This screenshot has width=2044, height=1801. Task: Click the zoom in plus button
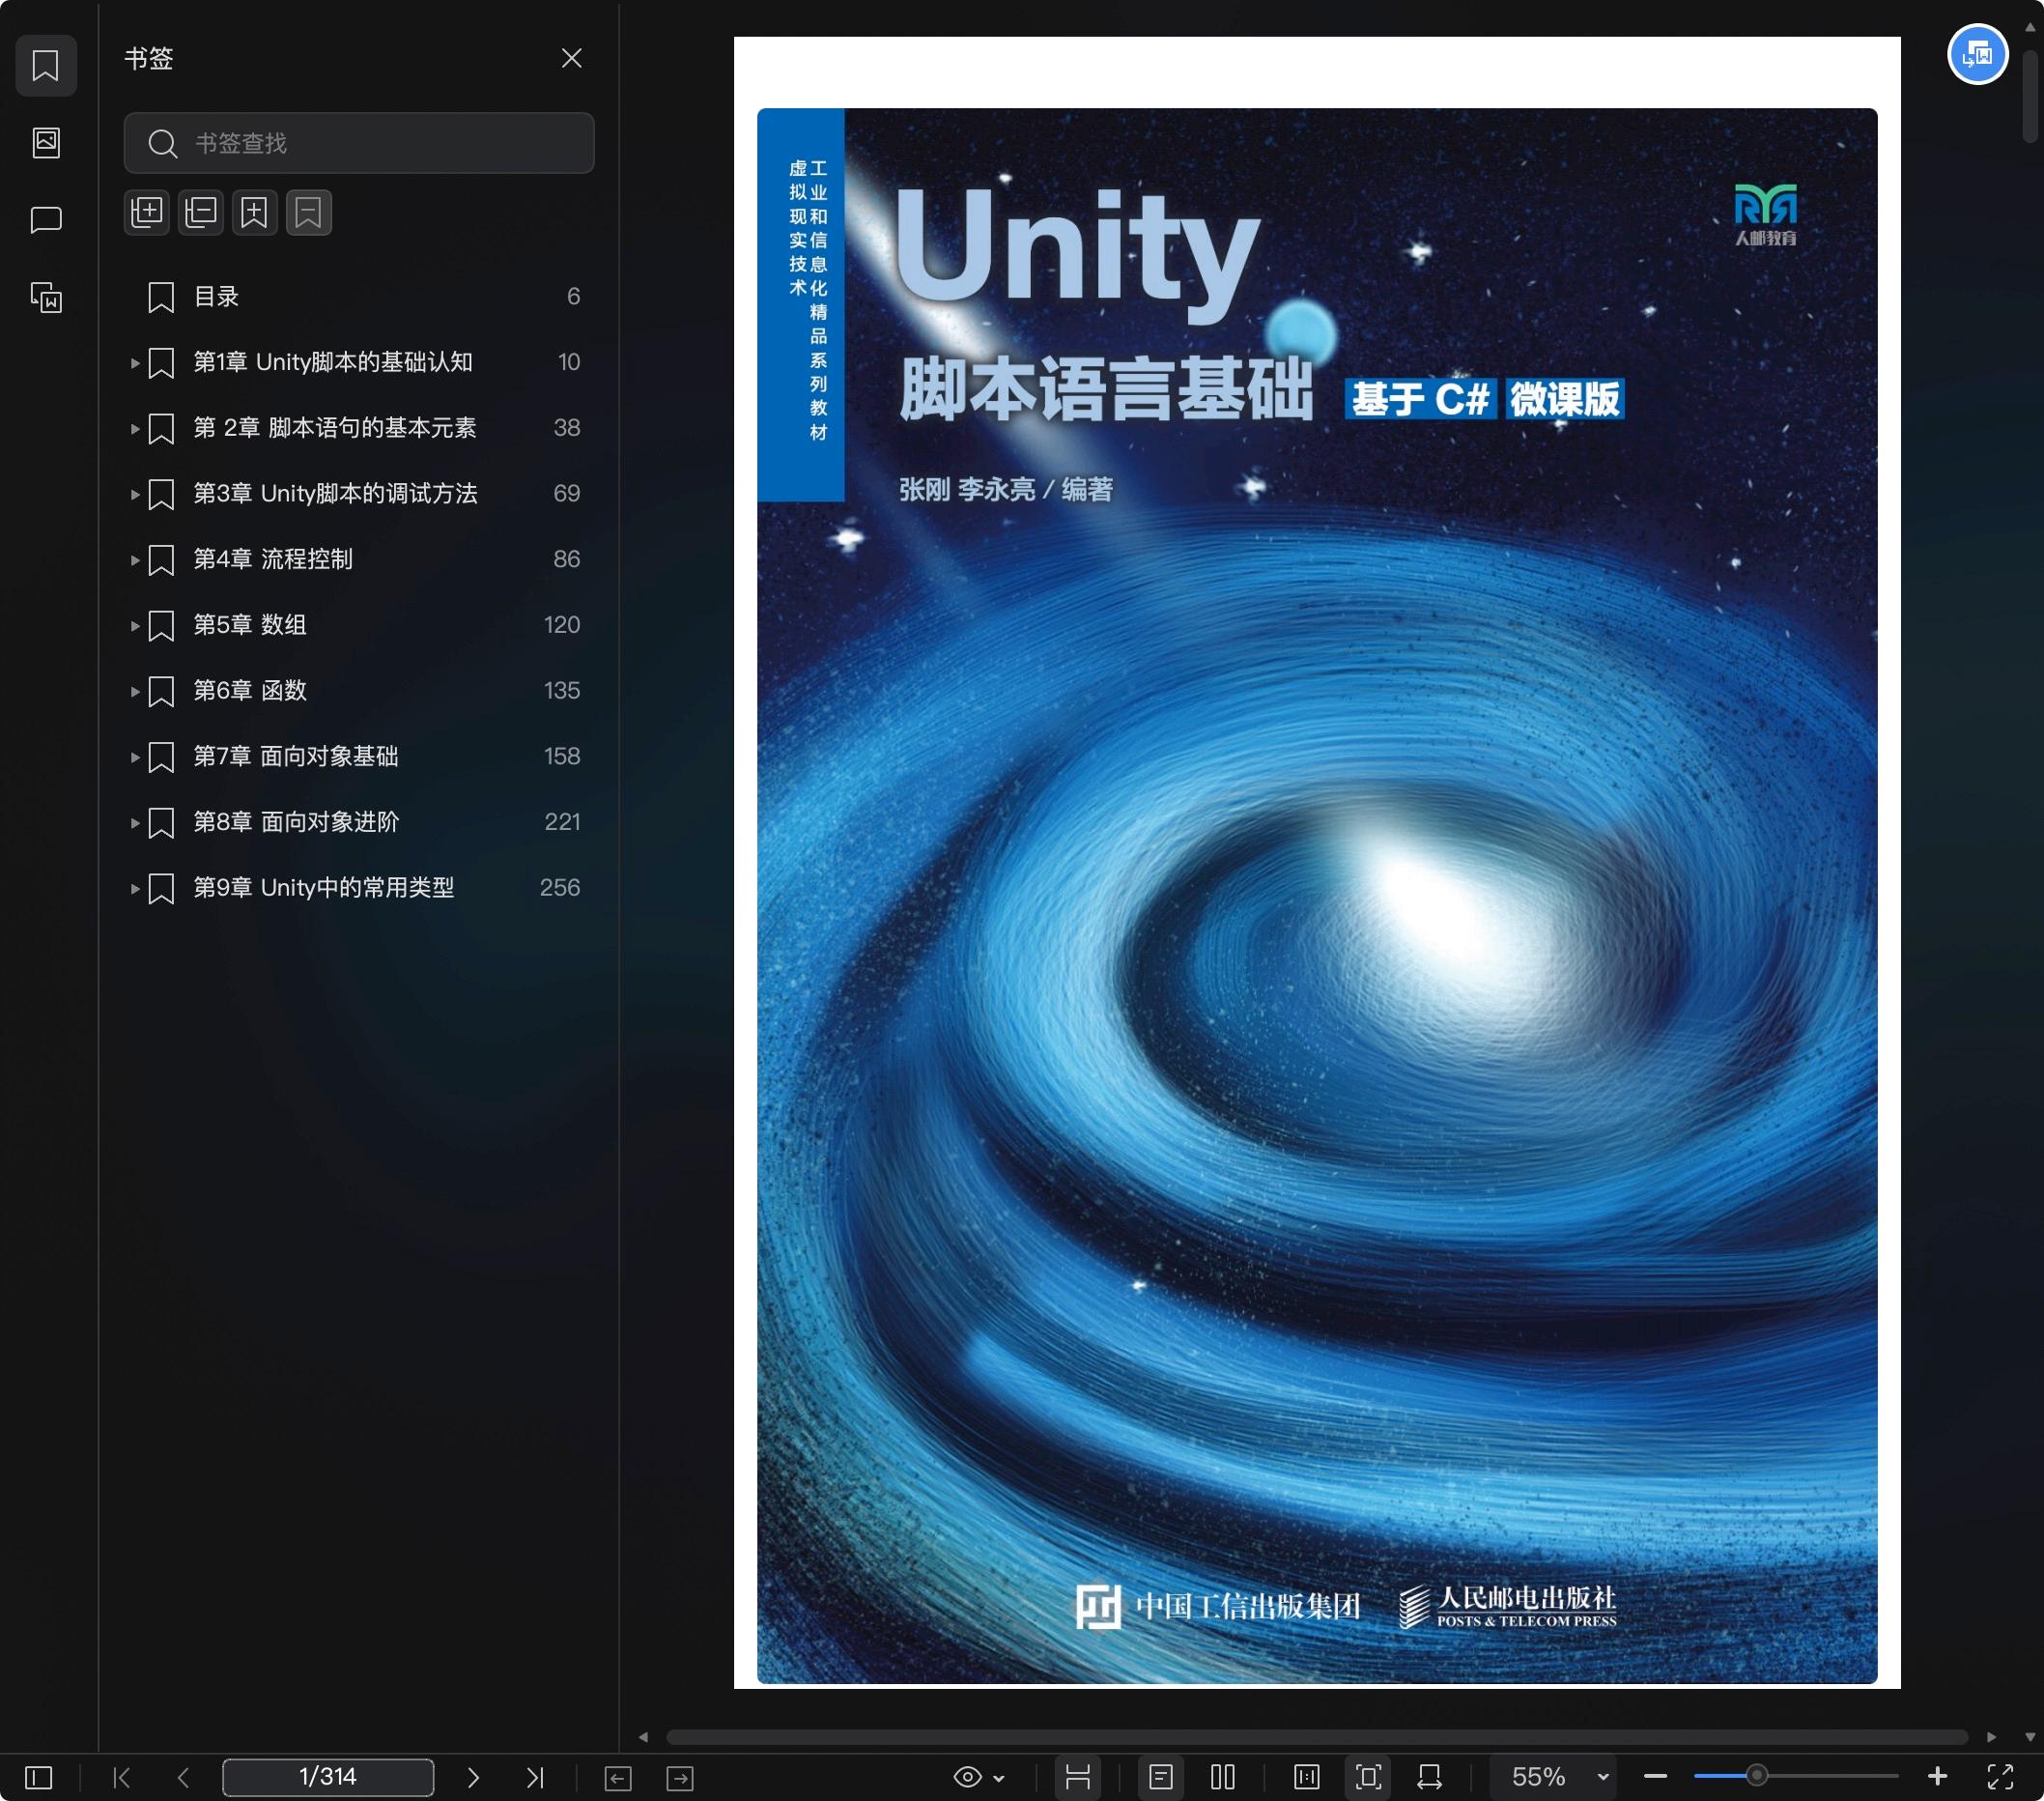[x=1937, y=1777]
